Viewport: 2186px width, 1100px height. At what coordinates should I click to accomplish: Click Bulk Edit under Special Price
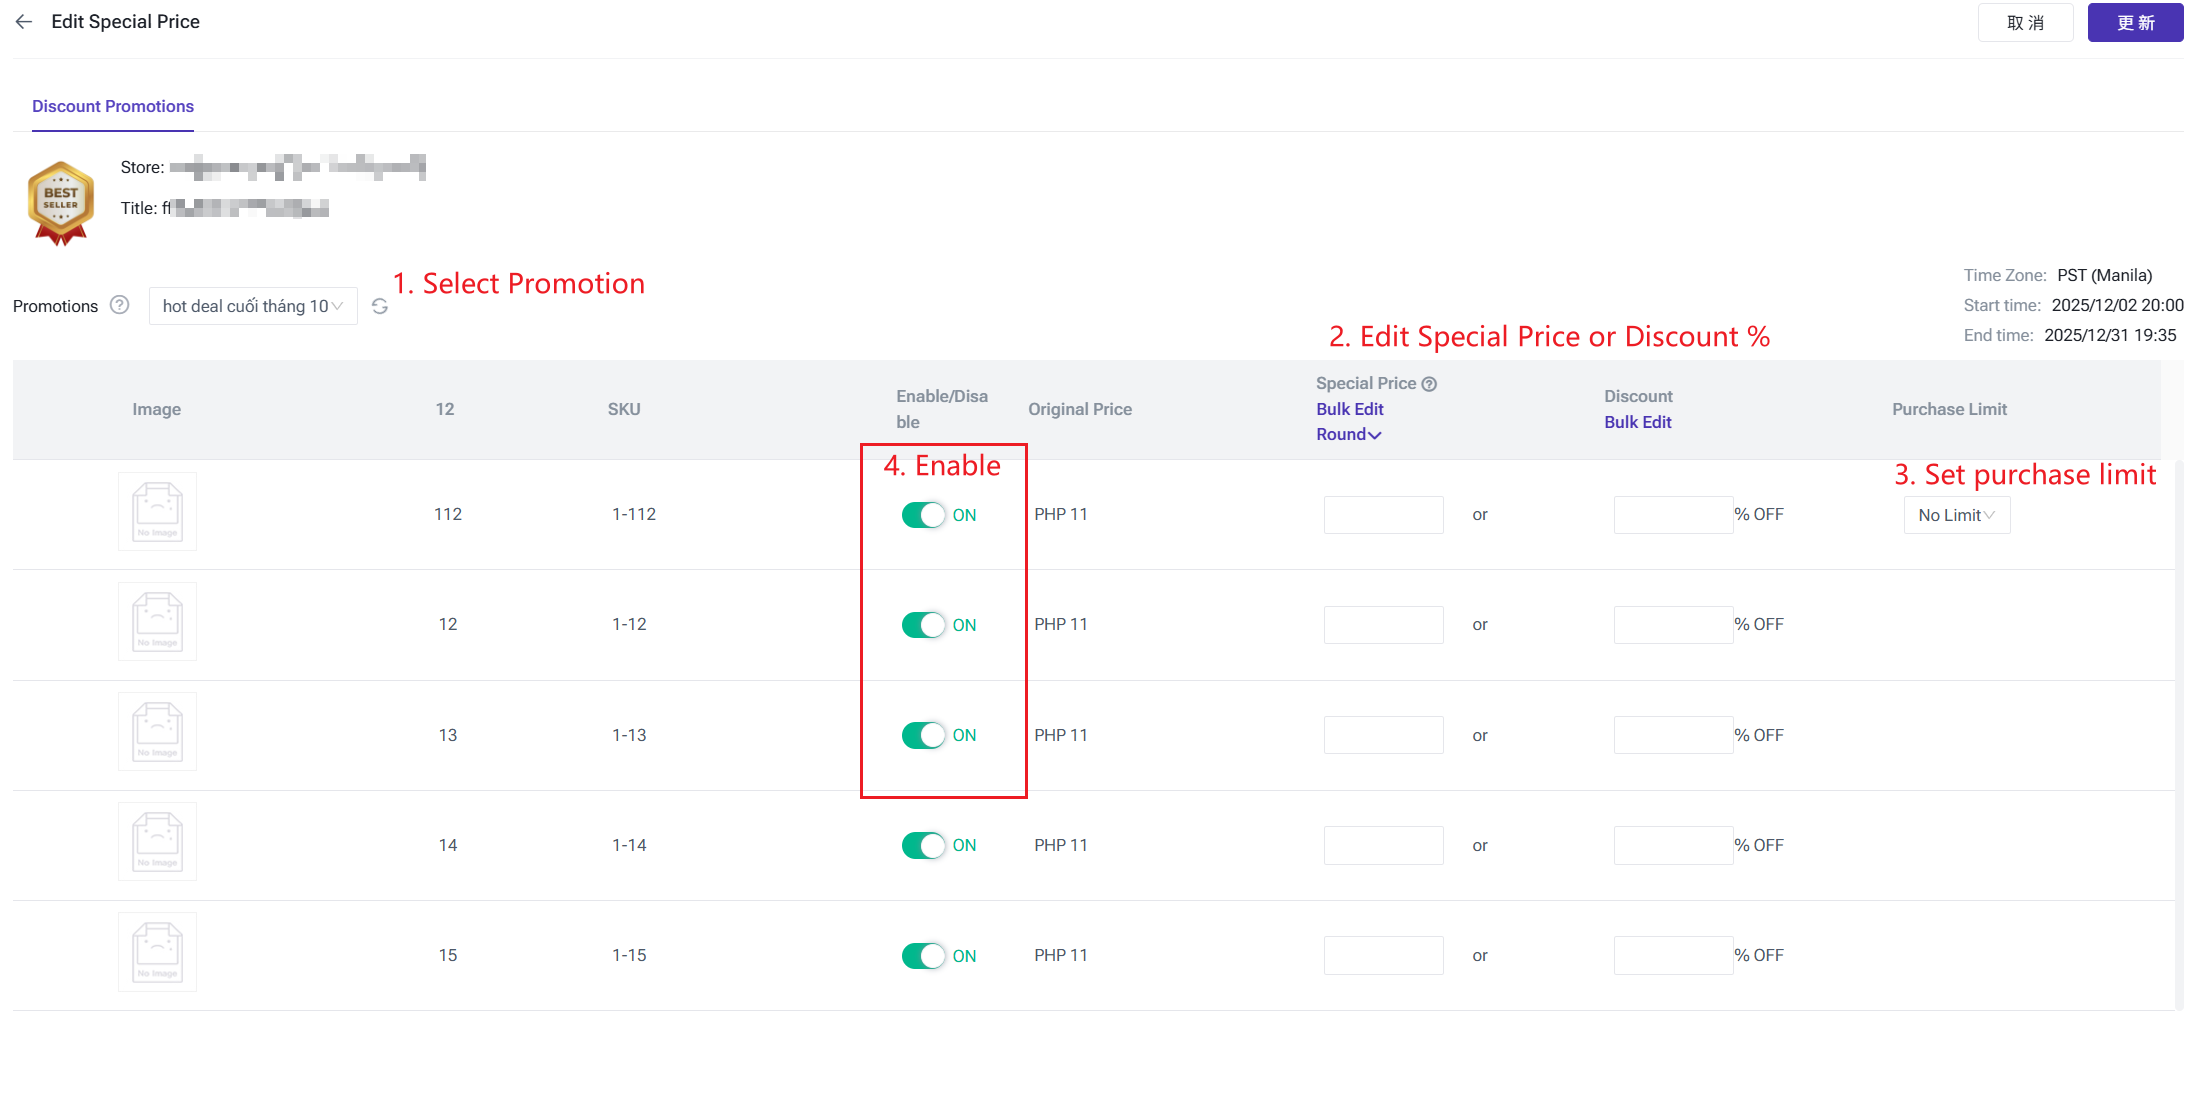pos(1349,409)
